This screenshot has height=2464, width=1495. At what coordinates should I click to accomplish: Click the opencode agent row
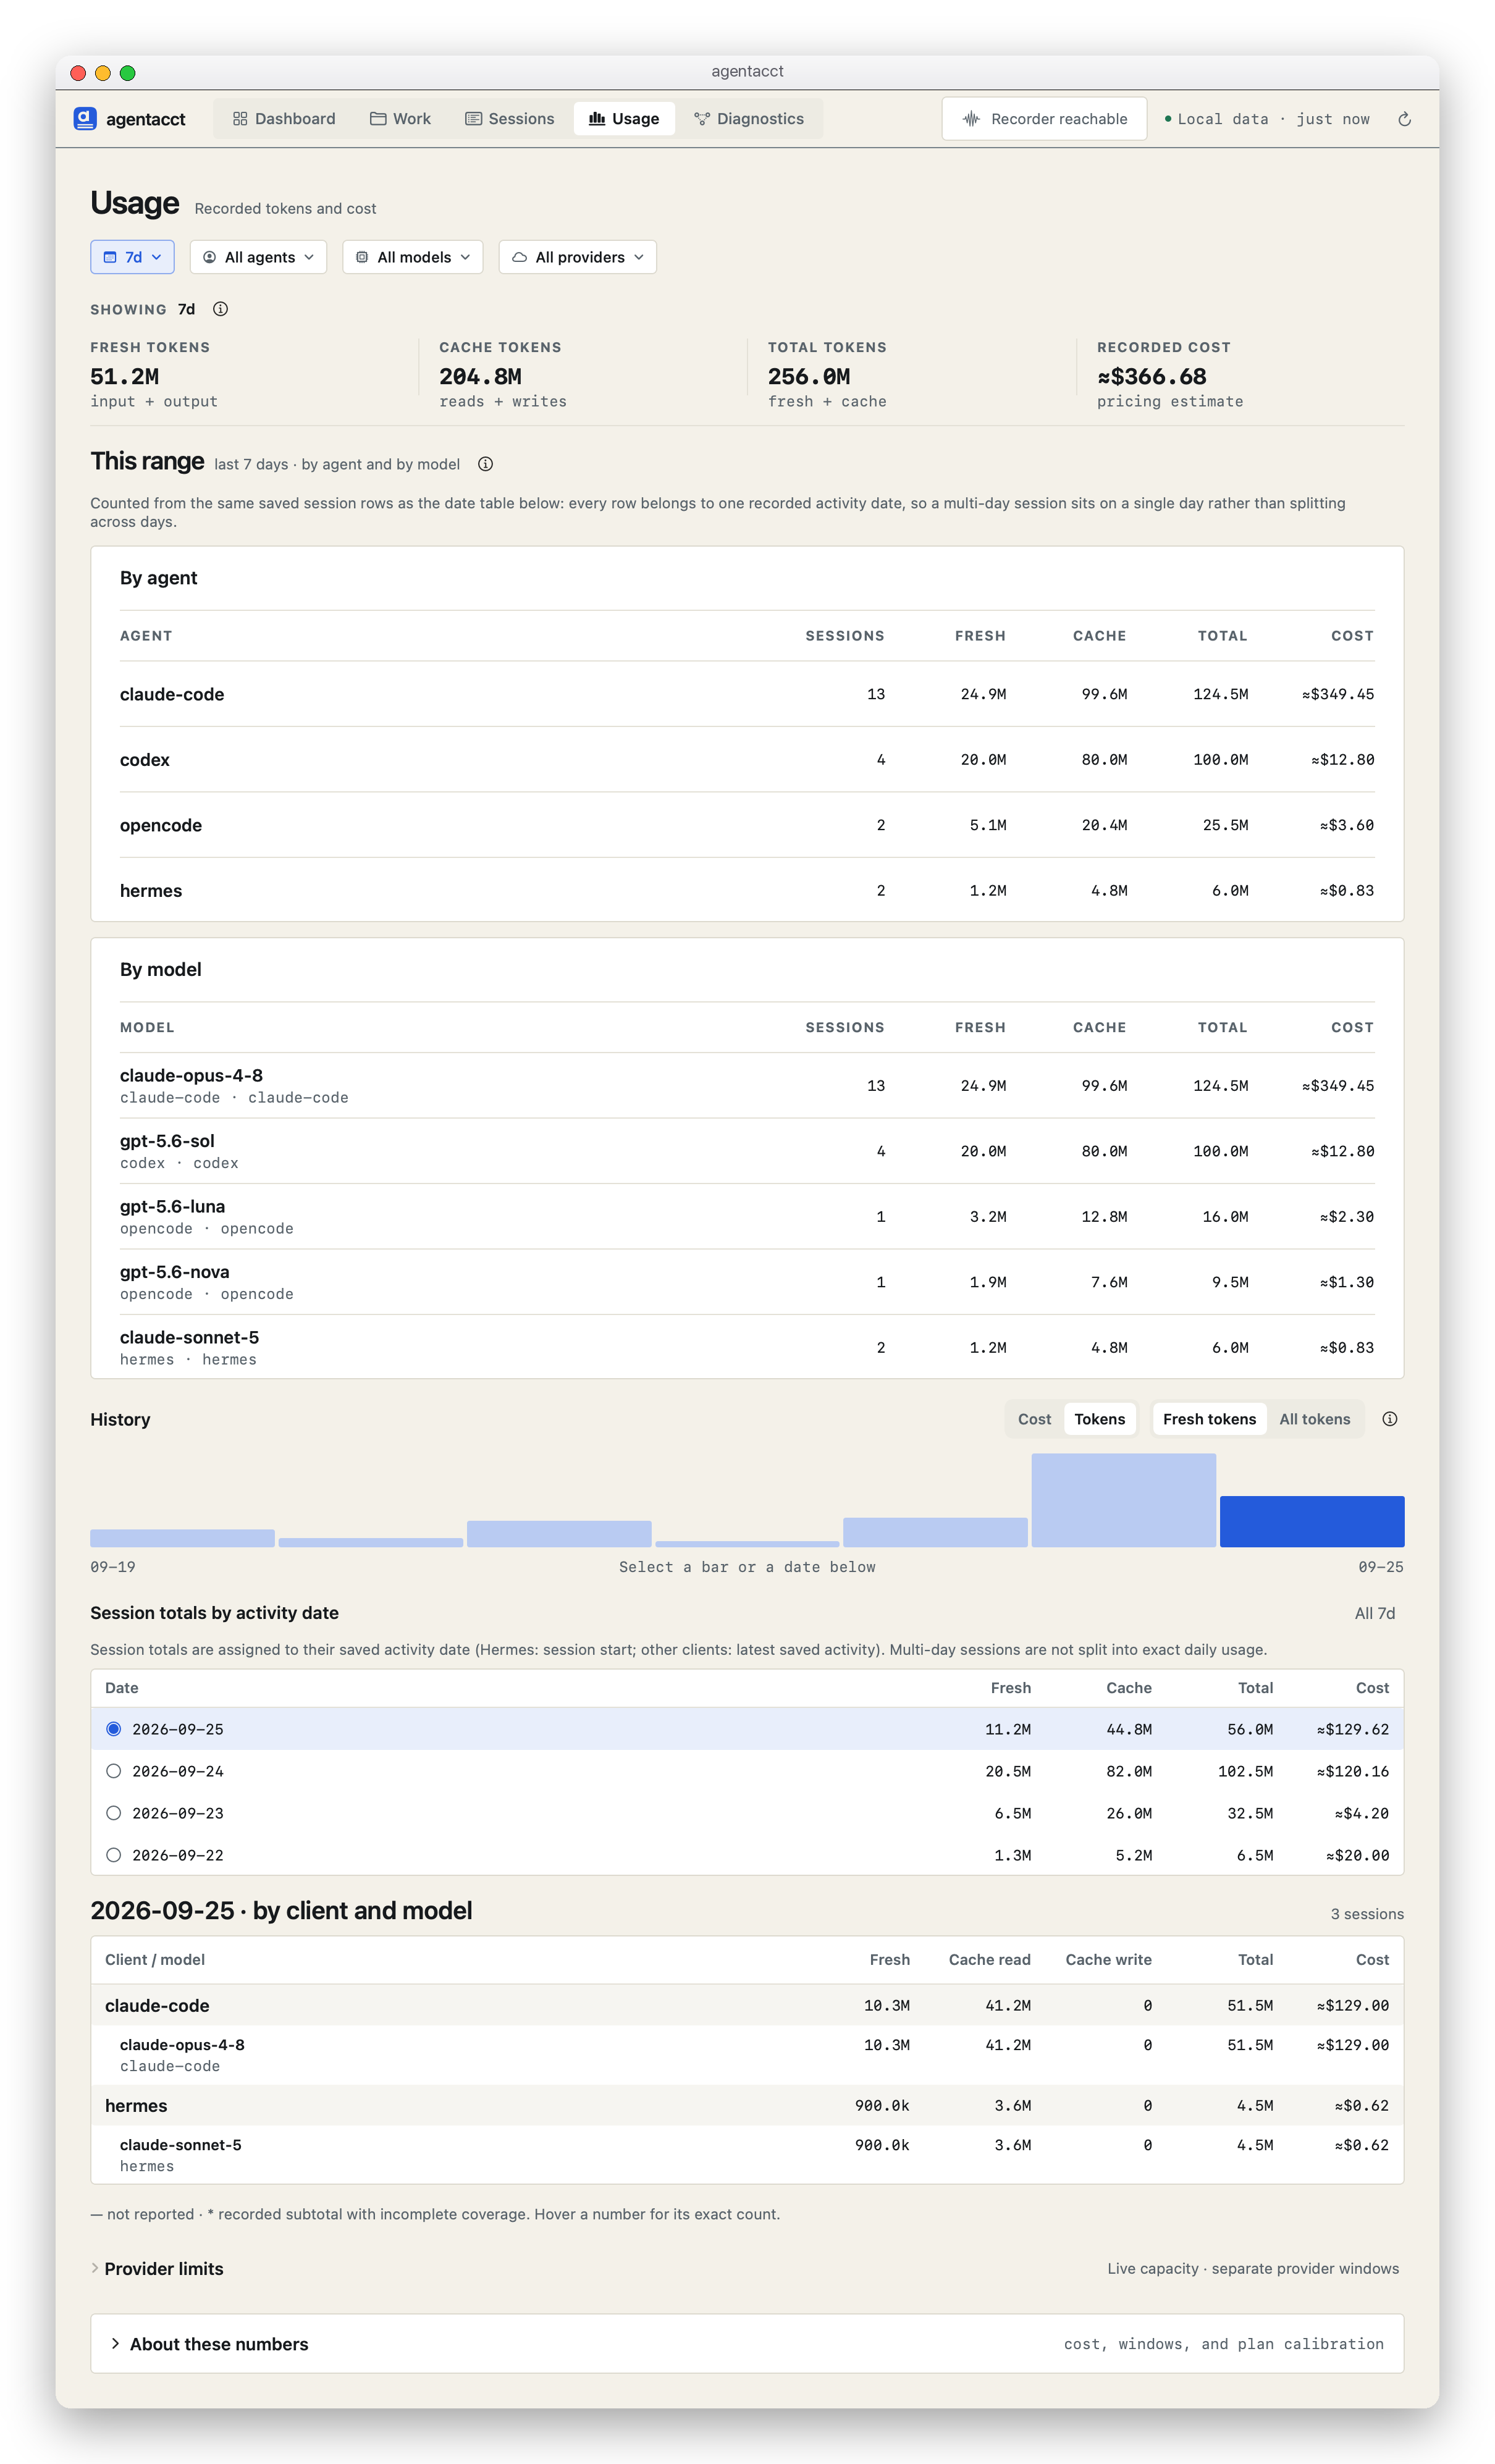[x=747, y=825]
